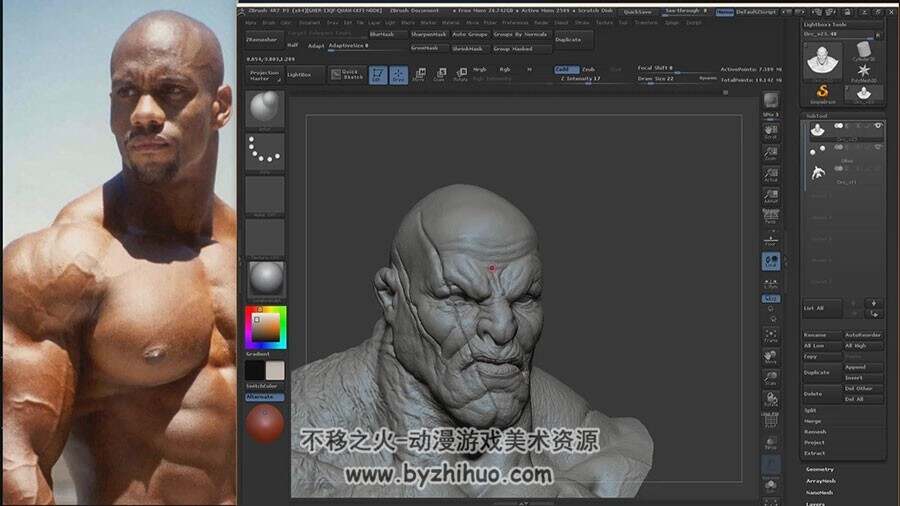Viewport: 900px width, 506px height.
Task: Open the current brush thumbnail
Action: (265, 109)
